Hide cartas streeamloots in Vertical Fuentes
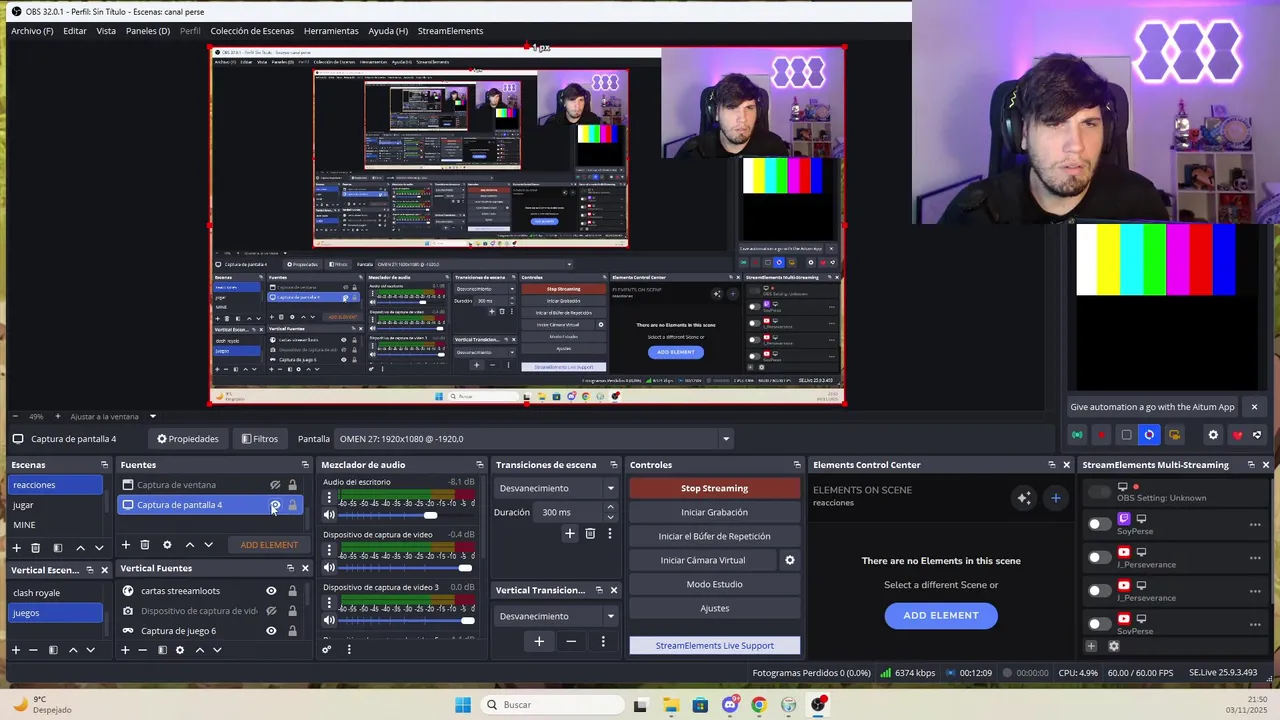Image resolution: width=1280 pixels, height=720 pixels. pos(271,591)
